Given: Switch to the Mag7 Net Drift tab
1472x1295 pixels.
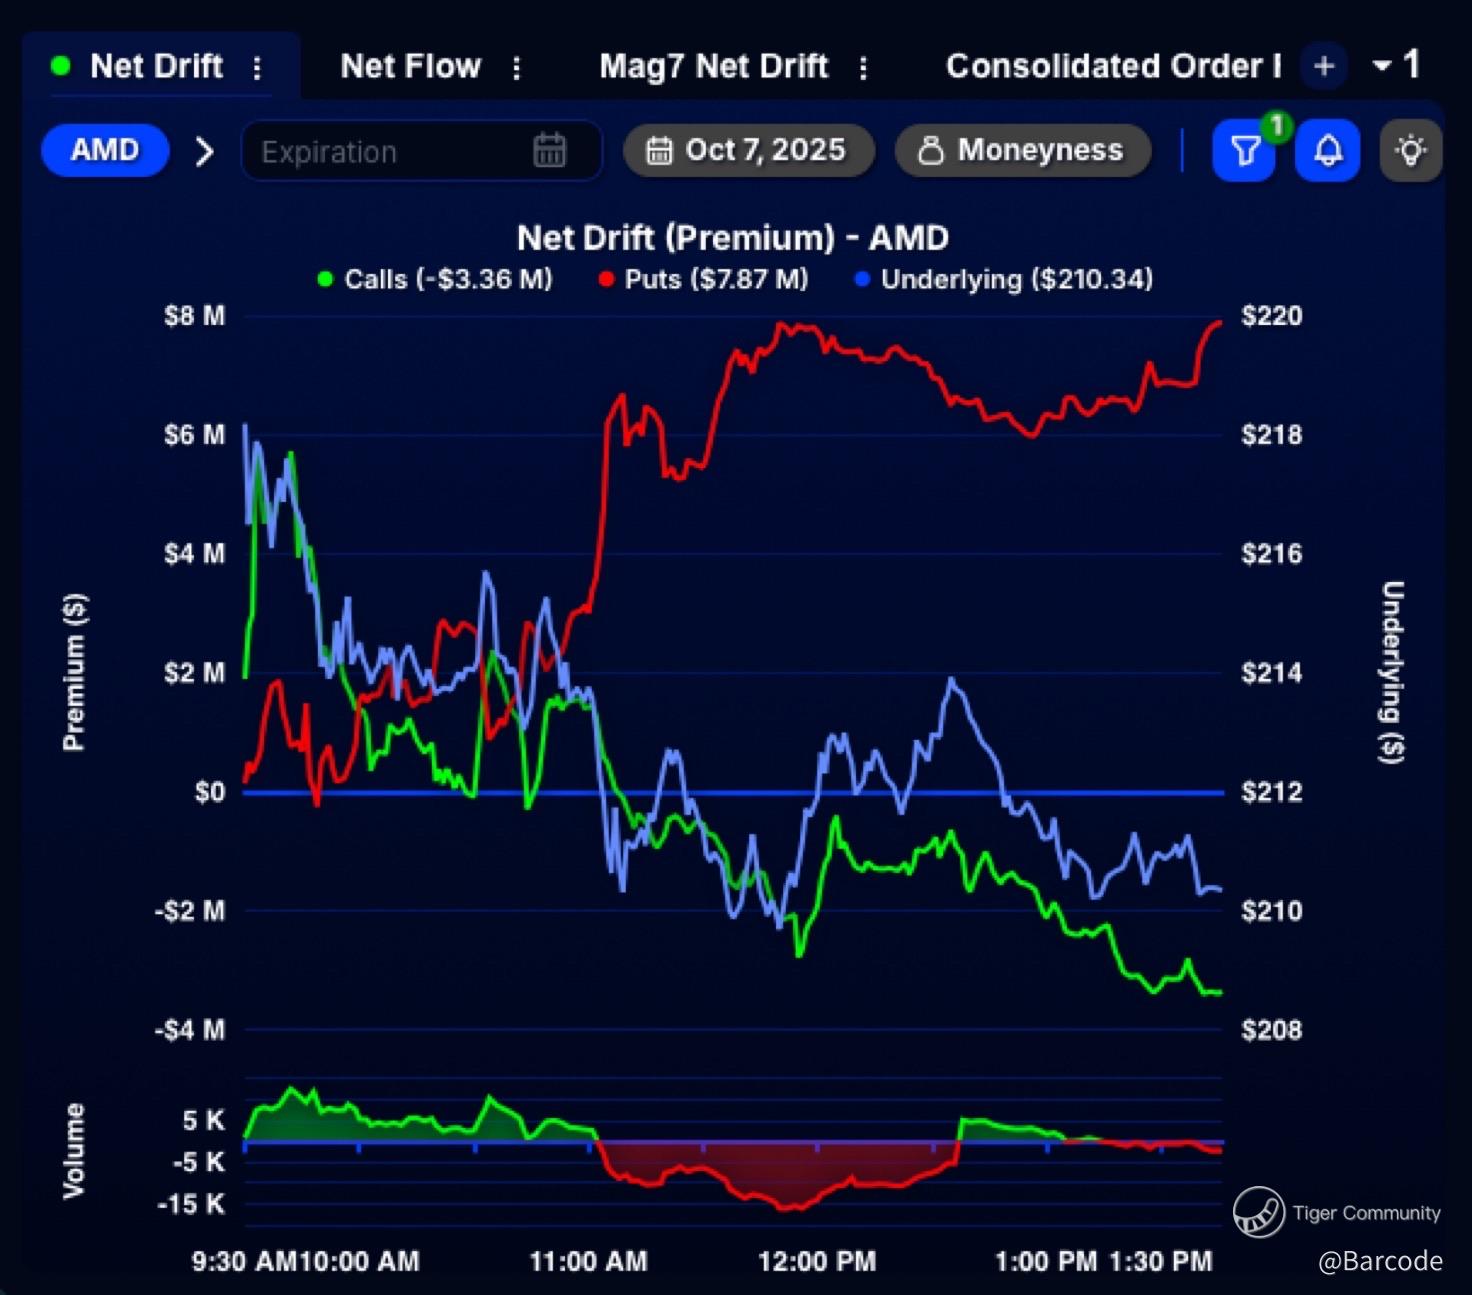Looking at the screenshot, I should [714, 66].
